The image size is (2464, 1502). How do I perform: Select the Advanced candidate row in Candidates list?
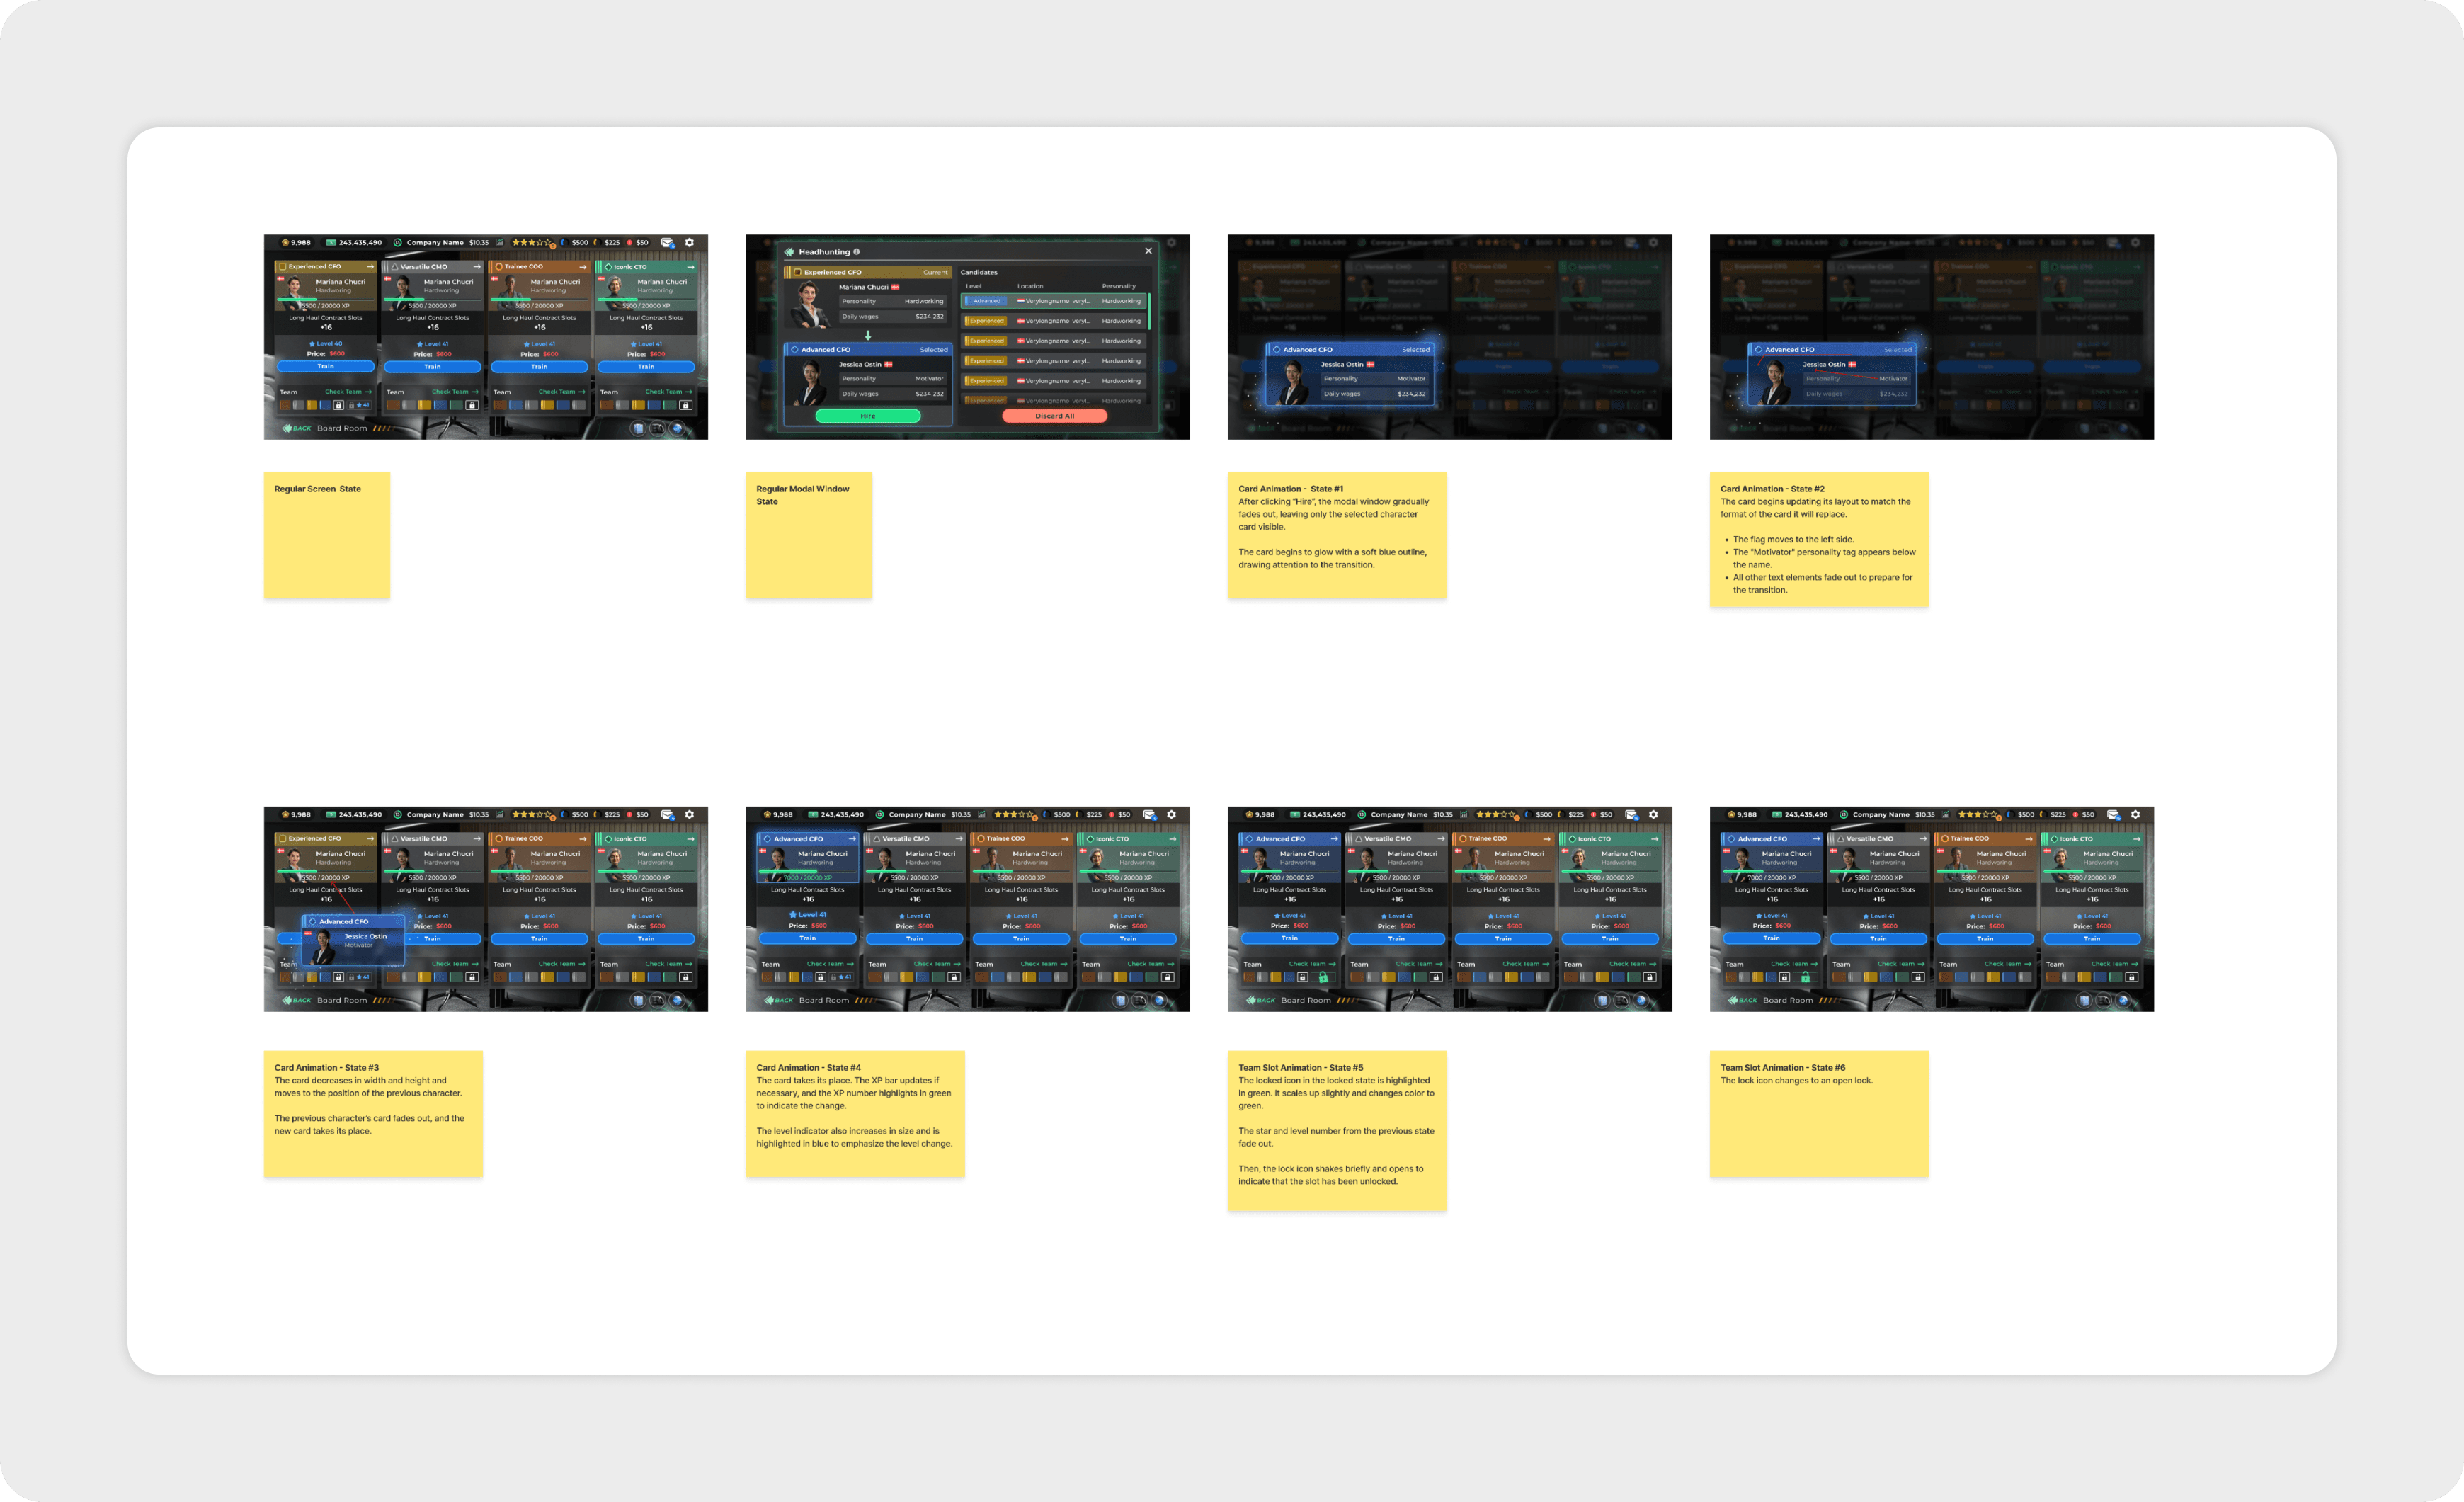(1054, 301)
